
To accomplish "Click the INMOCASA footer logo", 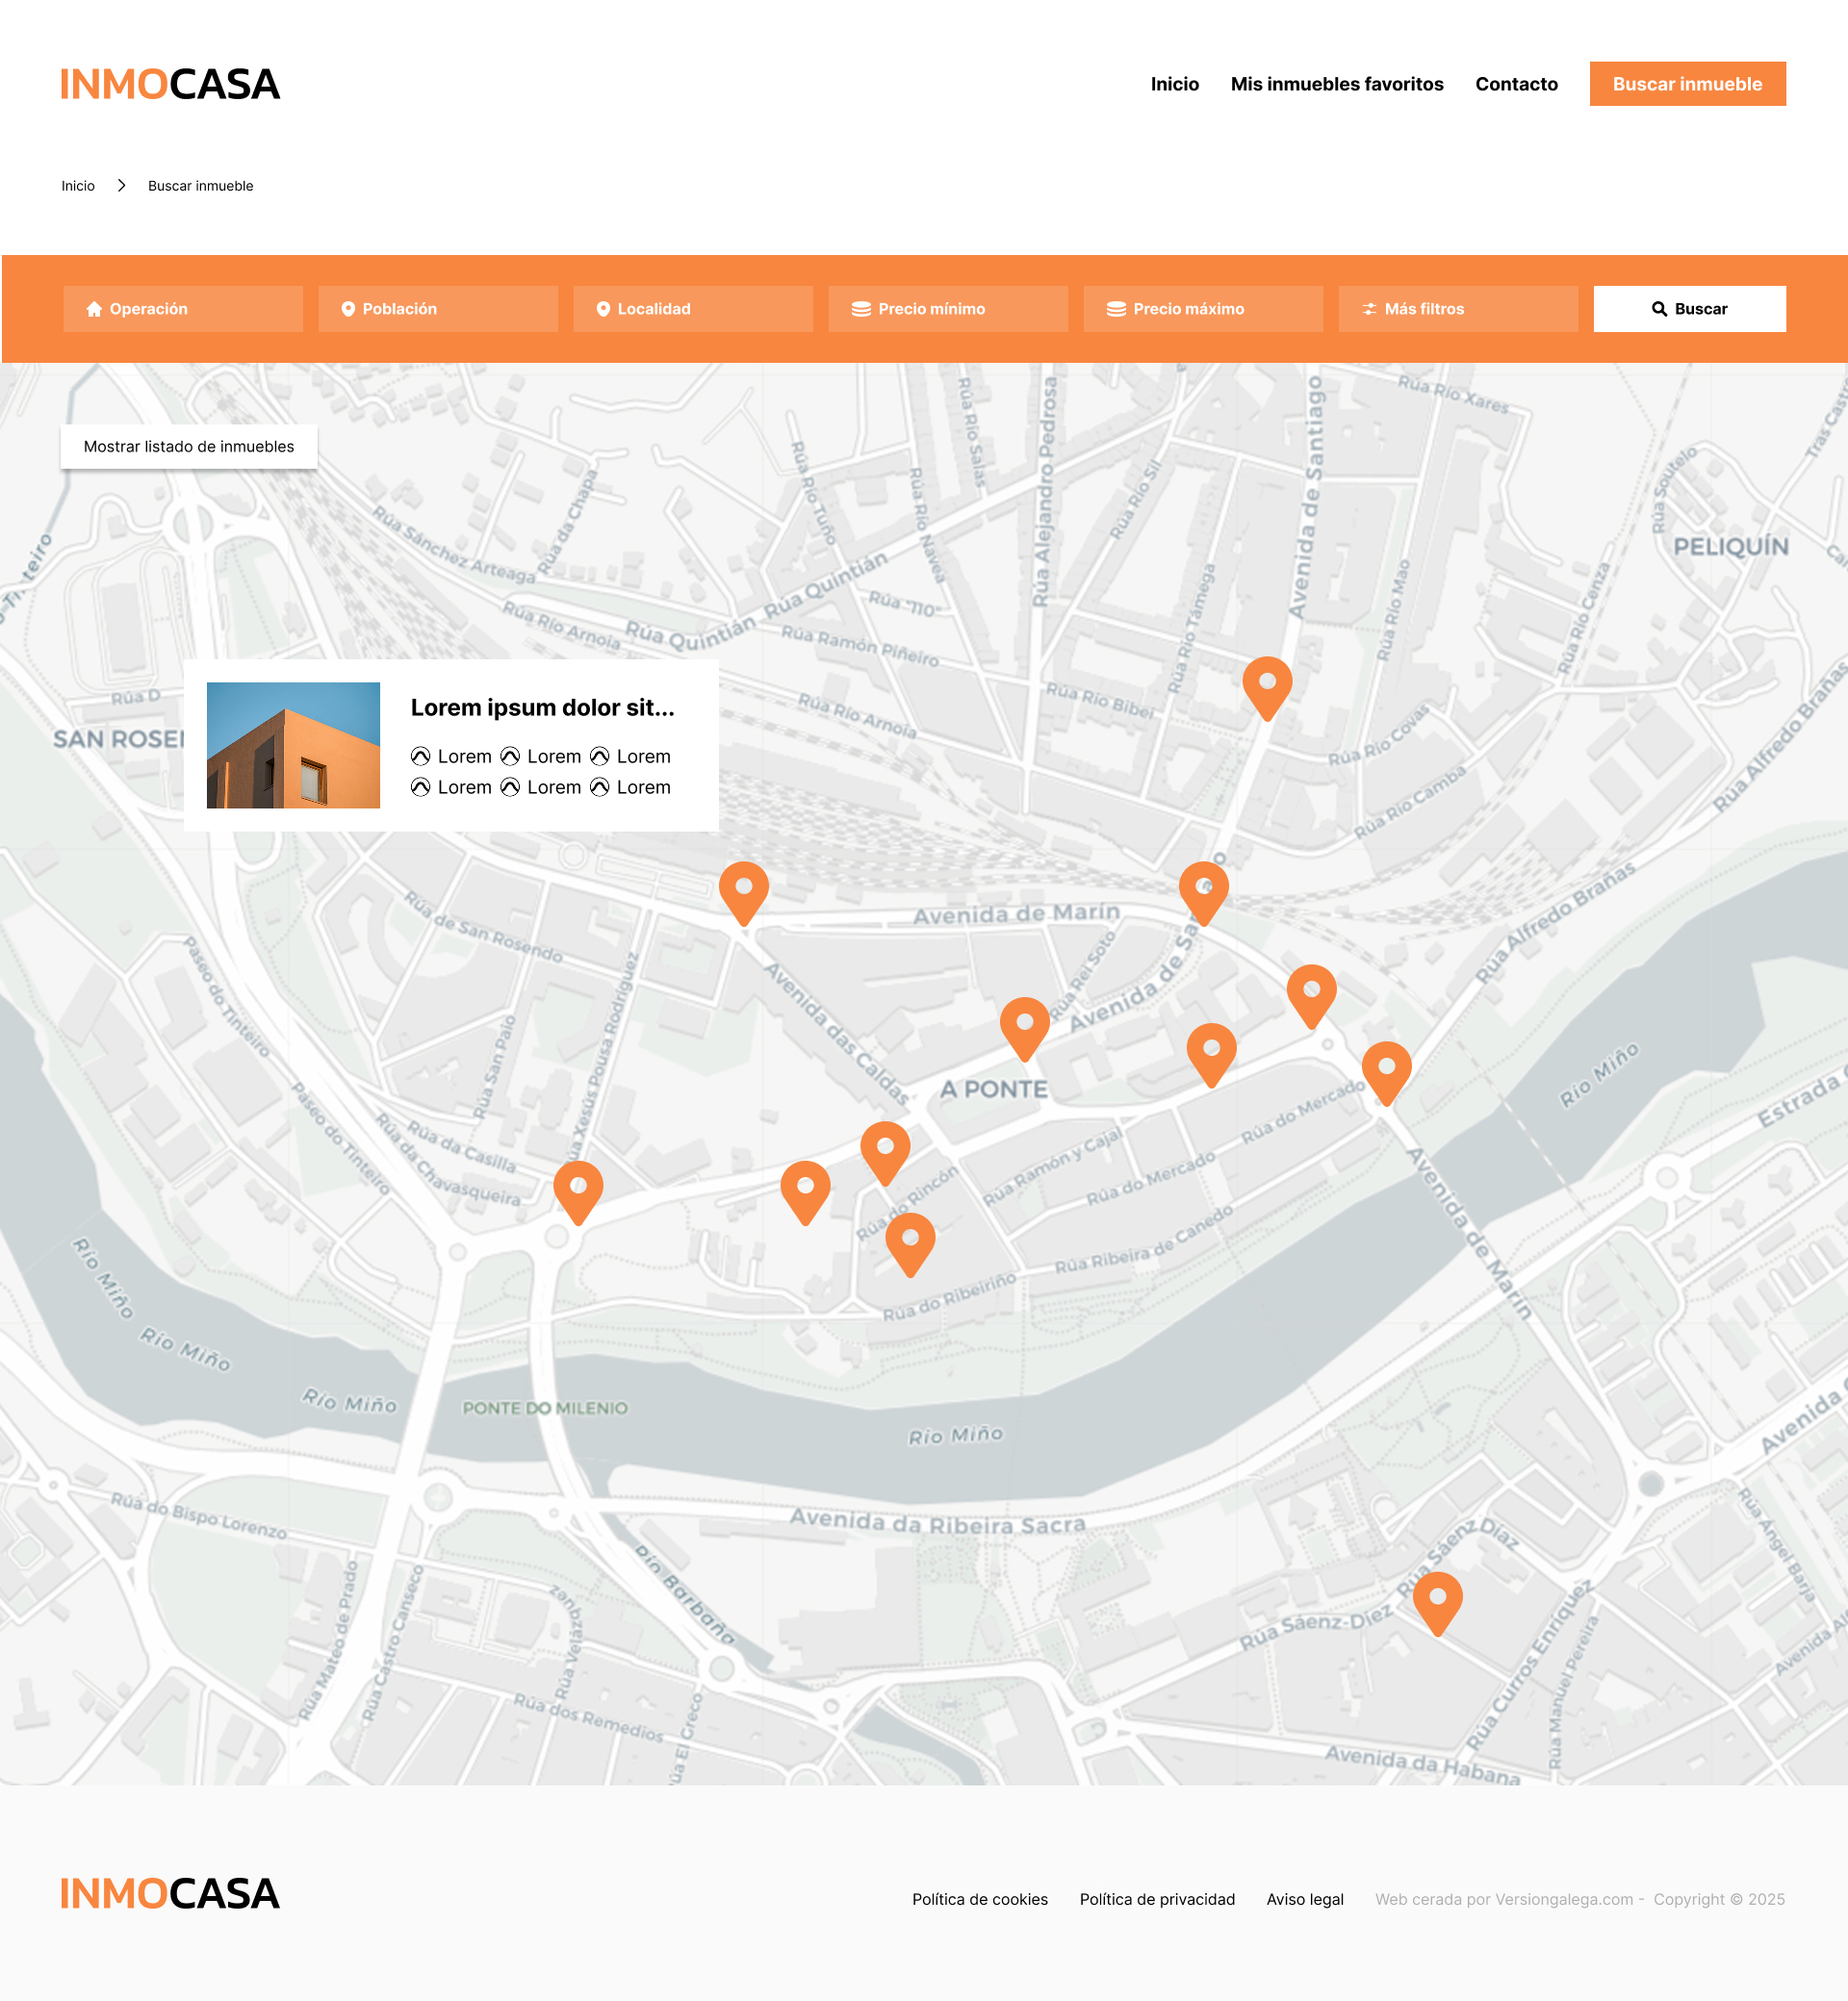I will pos(170,1893).
